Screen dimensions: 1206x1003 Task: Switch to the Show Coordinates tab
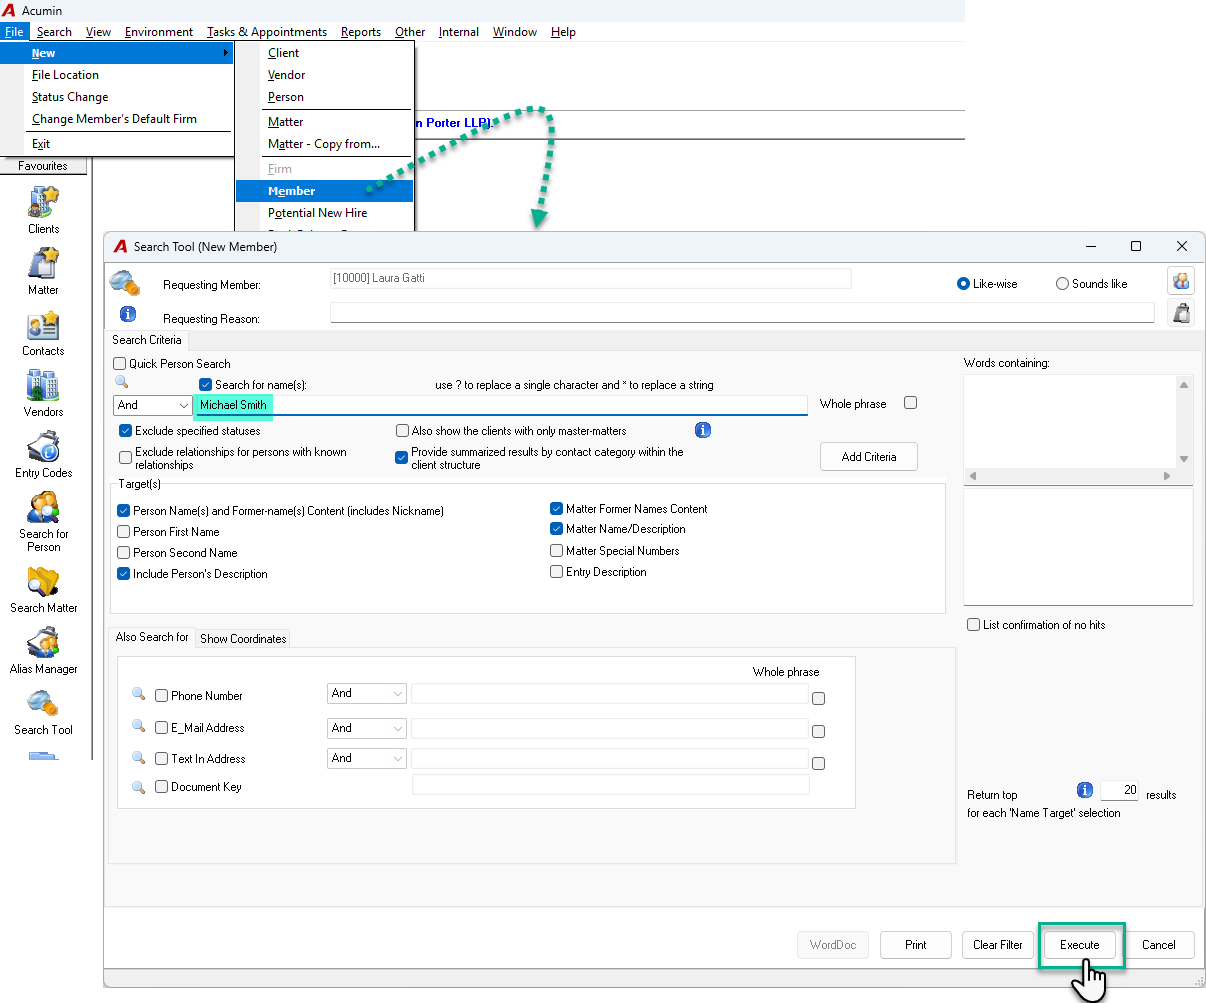tap(243, 639)
